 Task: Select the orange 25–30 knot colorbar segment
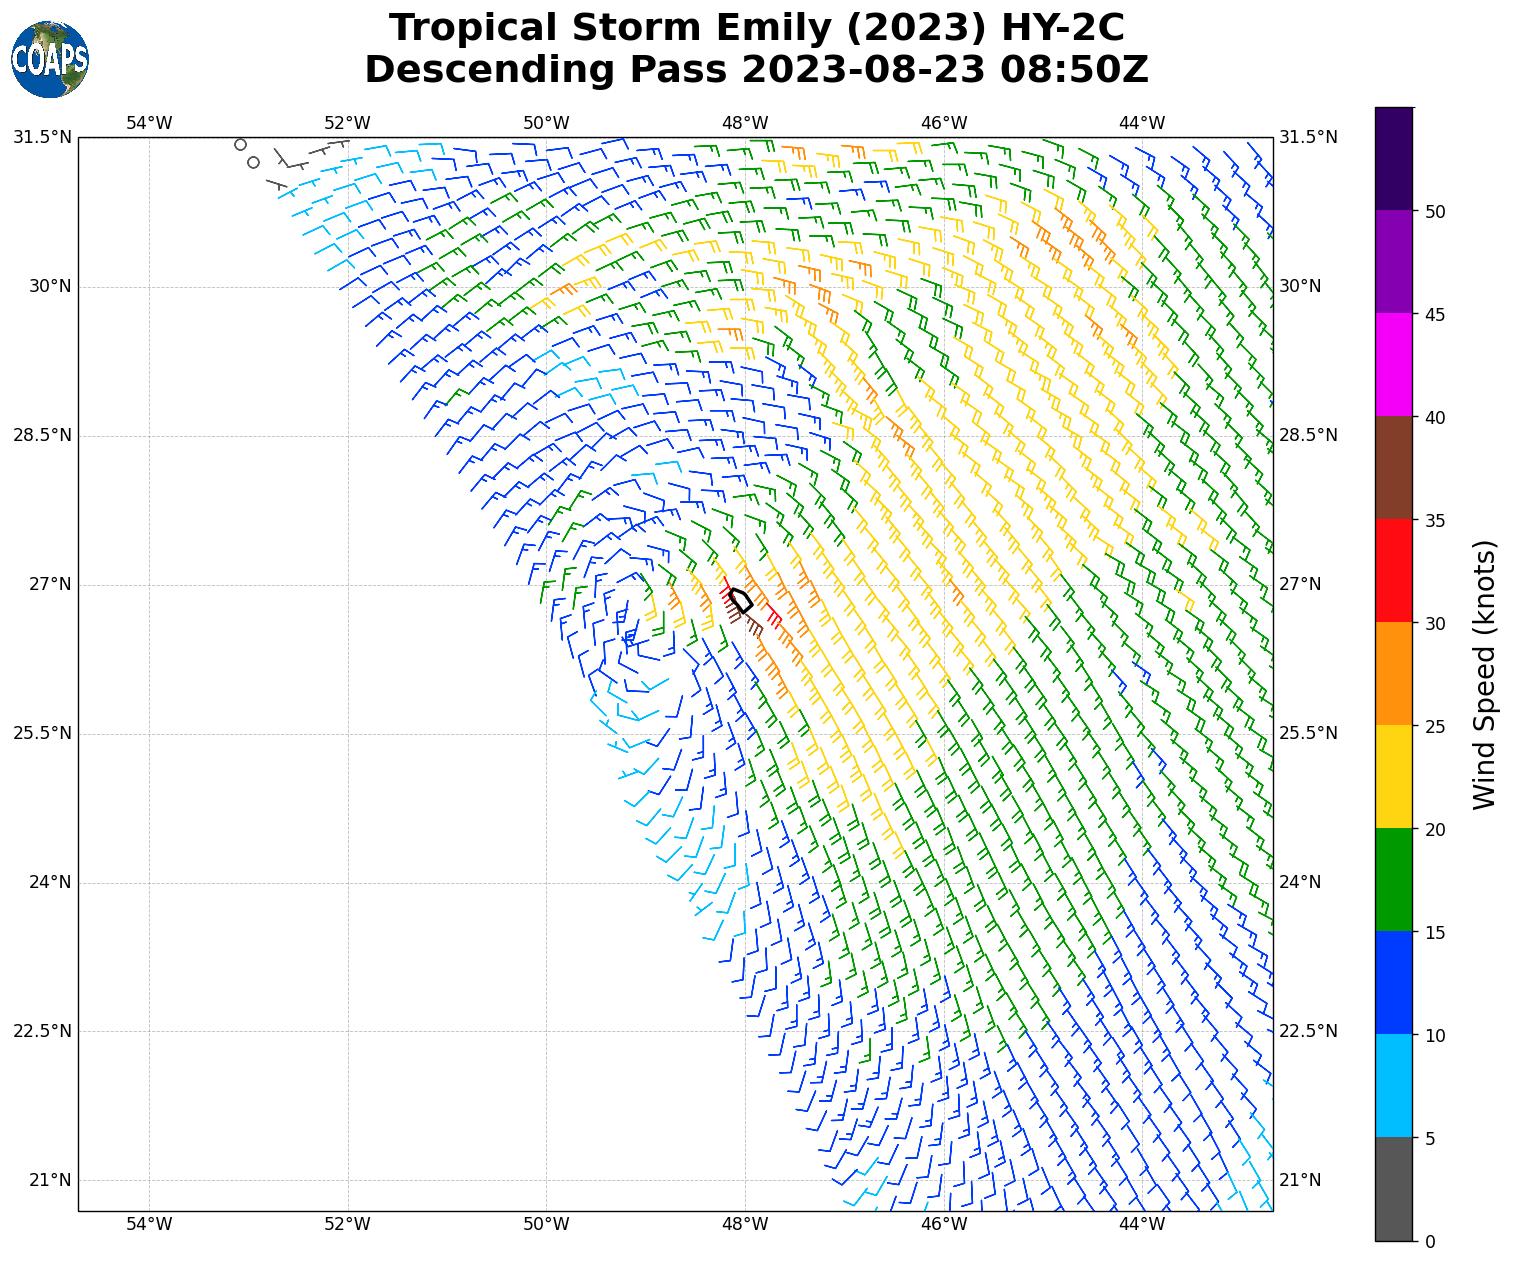coord(1394,673)
